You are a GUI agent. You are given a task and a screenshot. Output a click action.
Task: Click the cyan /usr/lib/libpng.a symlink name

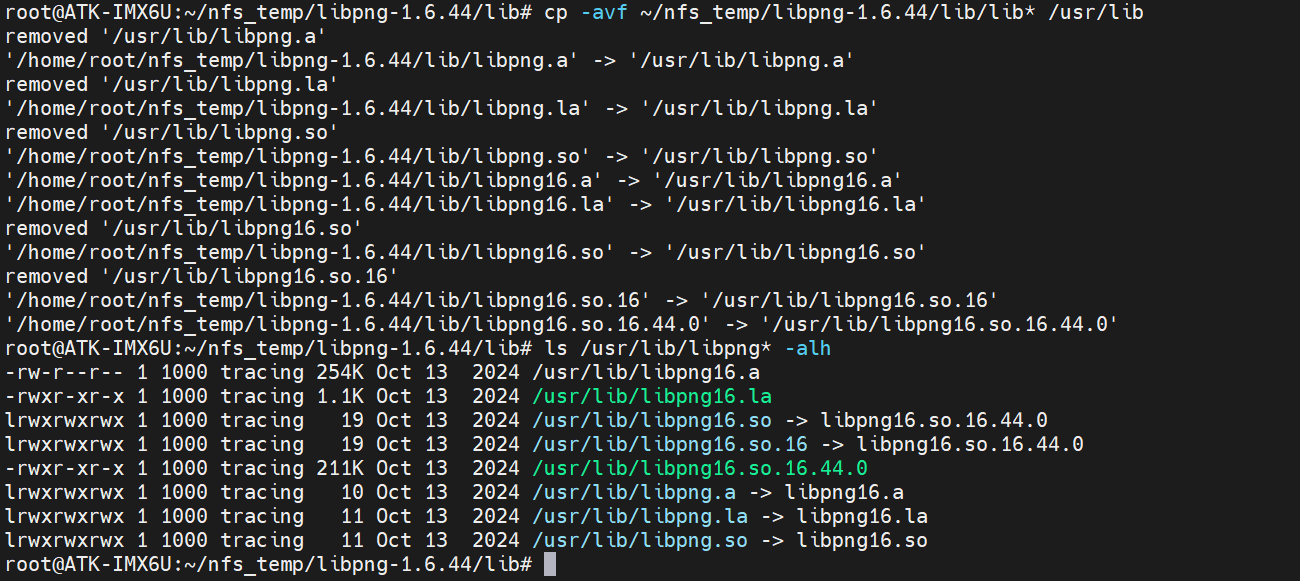pos(634,492)
